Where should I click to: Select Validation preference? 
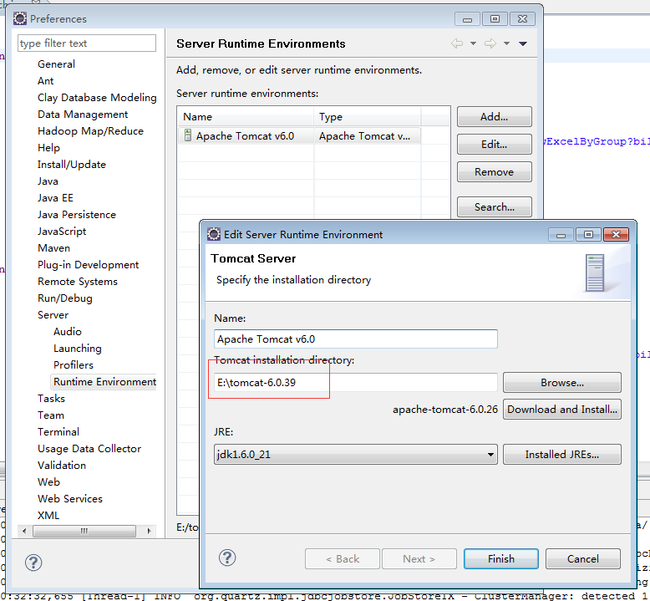click(62, 465)
